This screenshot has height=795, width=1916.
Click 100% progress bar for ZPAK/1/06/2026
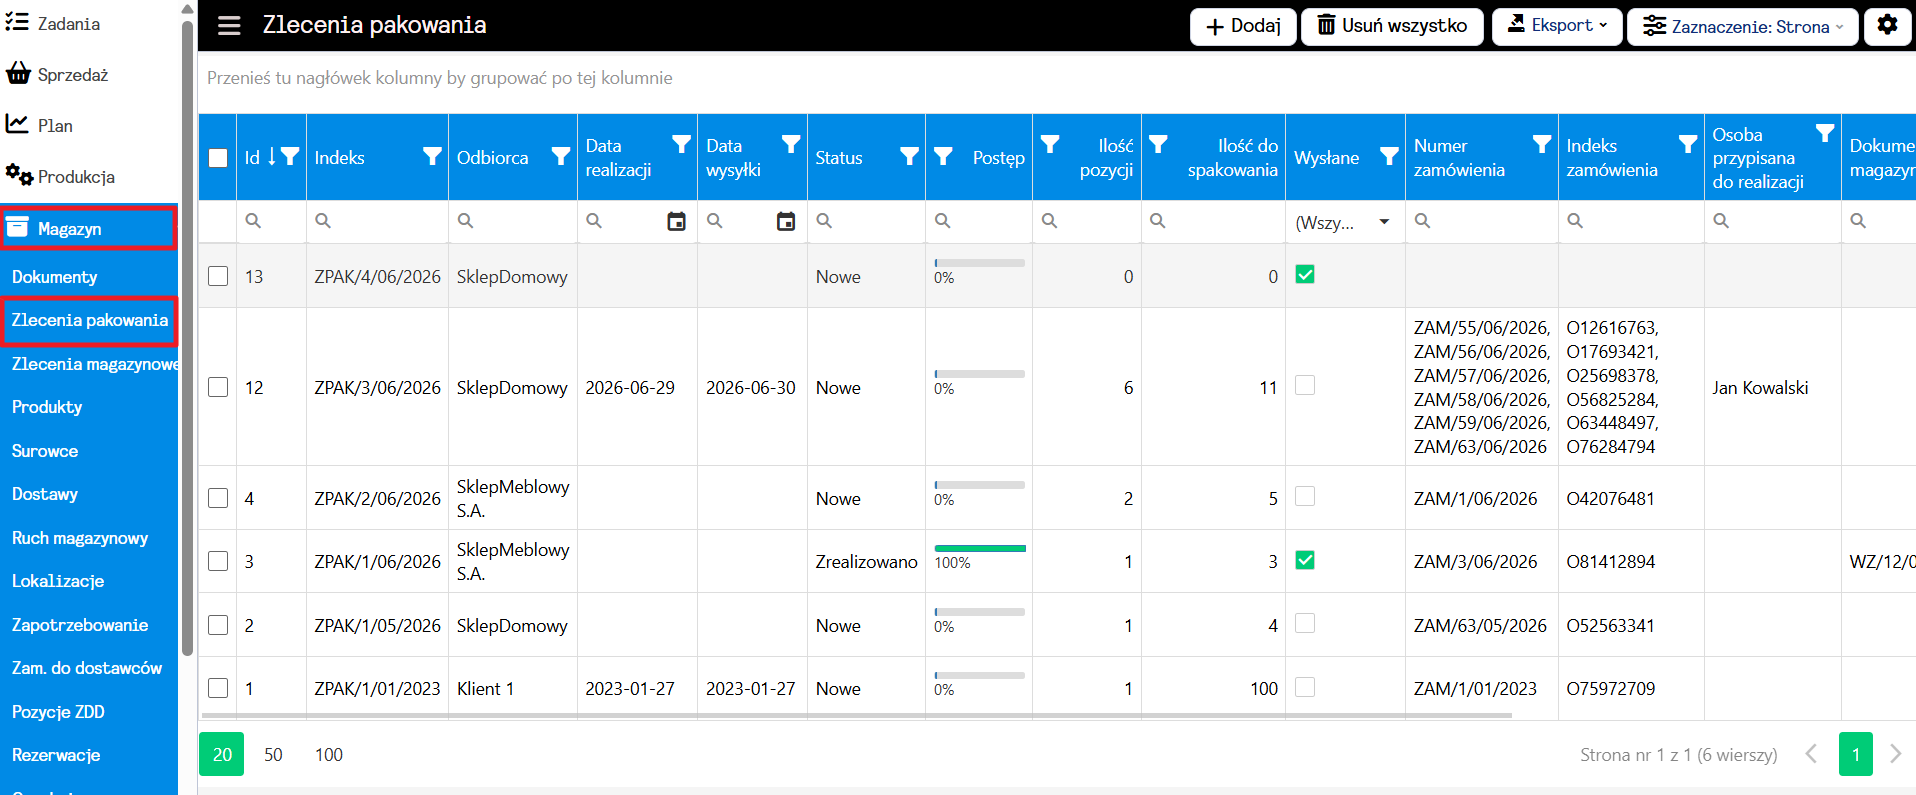tap(980, 549)
